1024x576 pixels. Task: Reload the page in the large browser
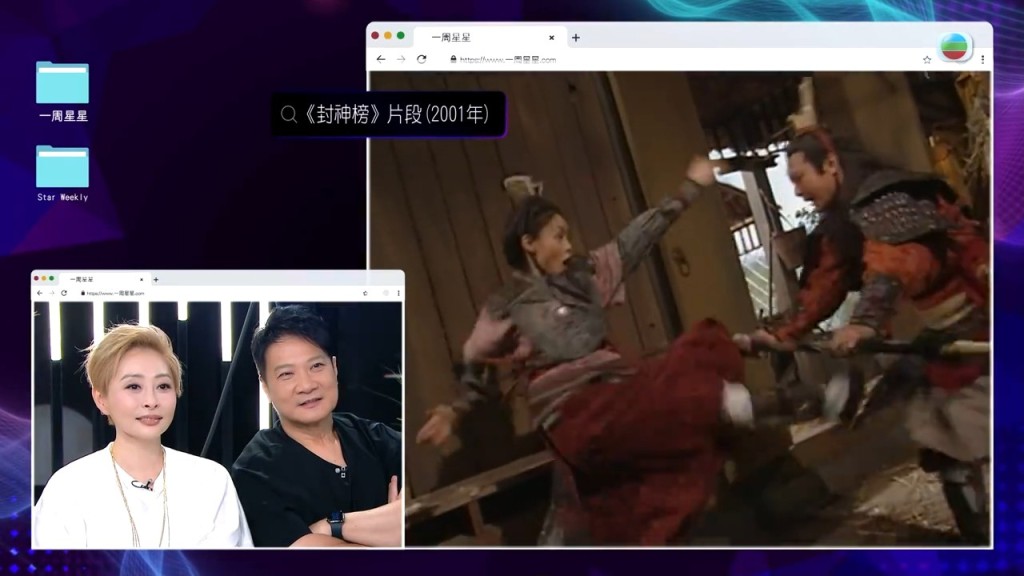[422, 59]
